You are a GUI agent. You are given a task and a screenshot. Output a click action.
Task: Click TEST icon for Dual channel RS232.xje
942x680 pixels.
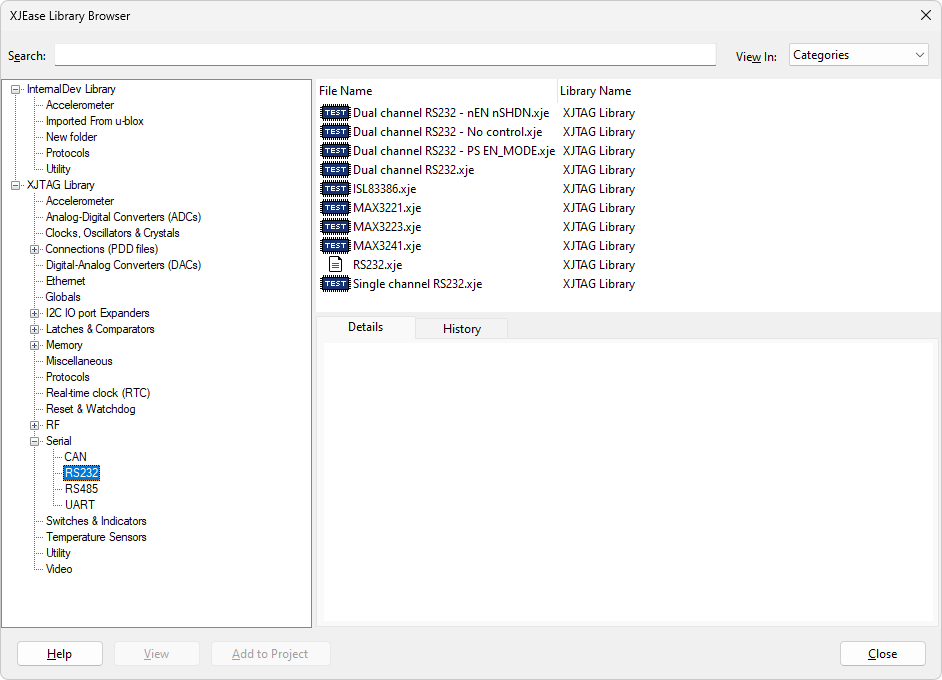pyautogui.click(x=335, y=170)
